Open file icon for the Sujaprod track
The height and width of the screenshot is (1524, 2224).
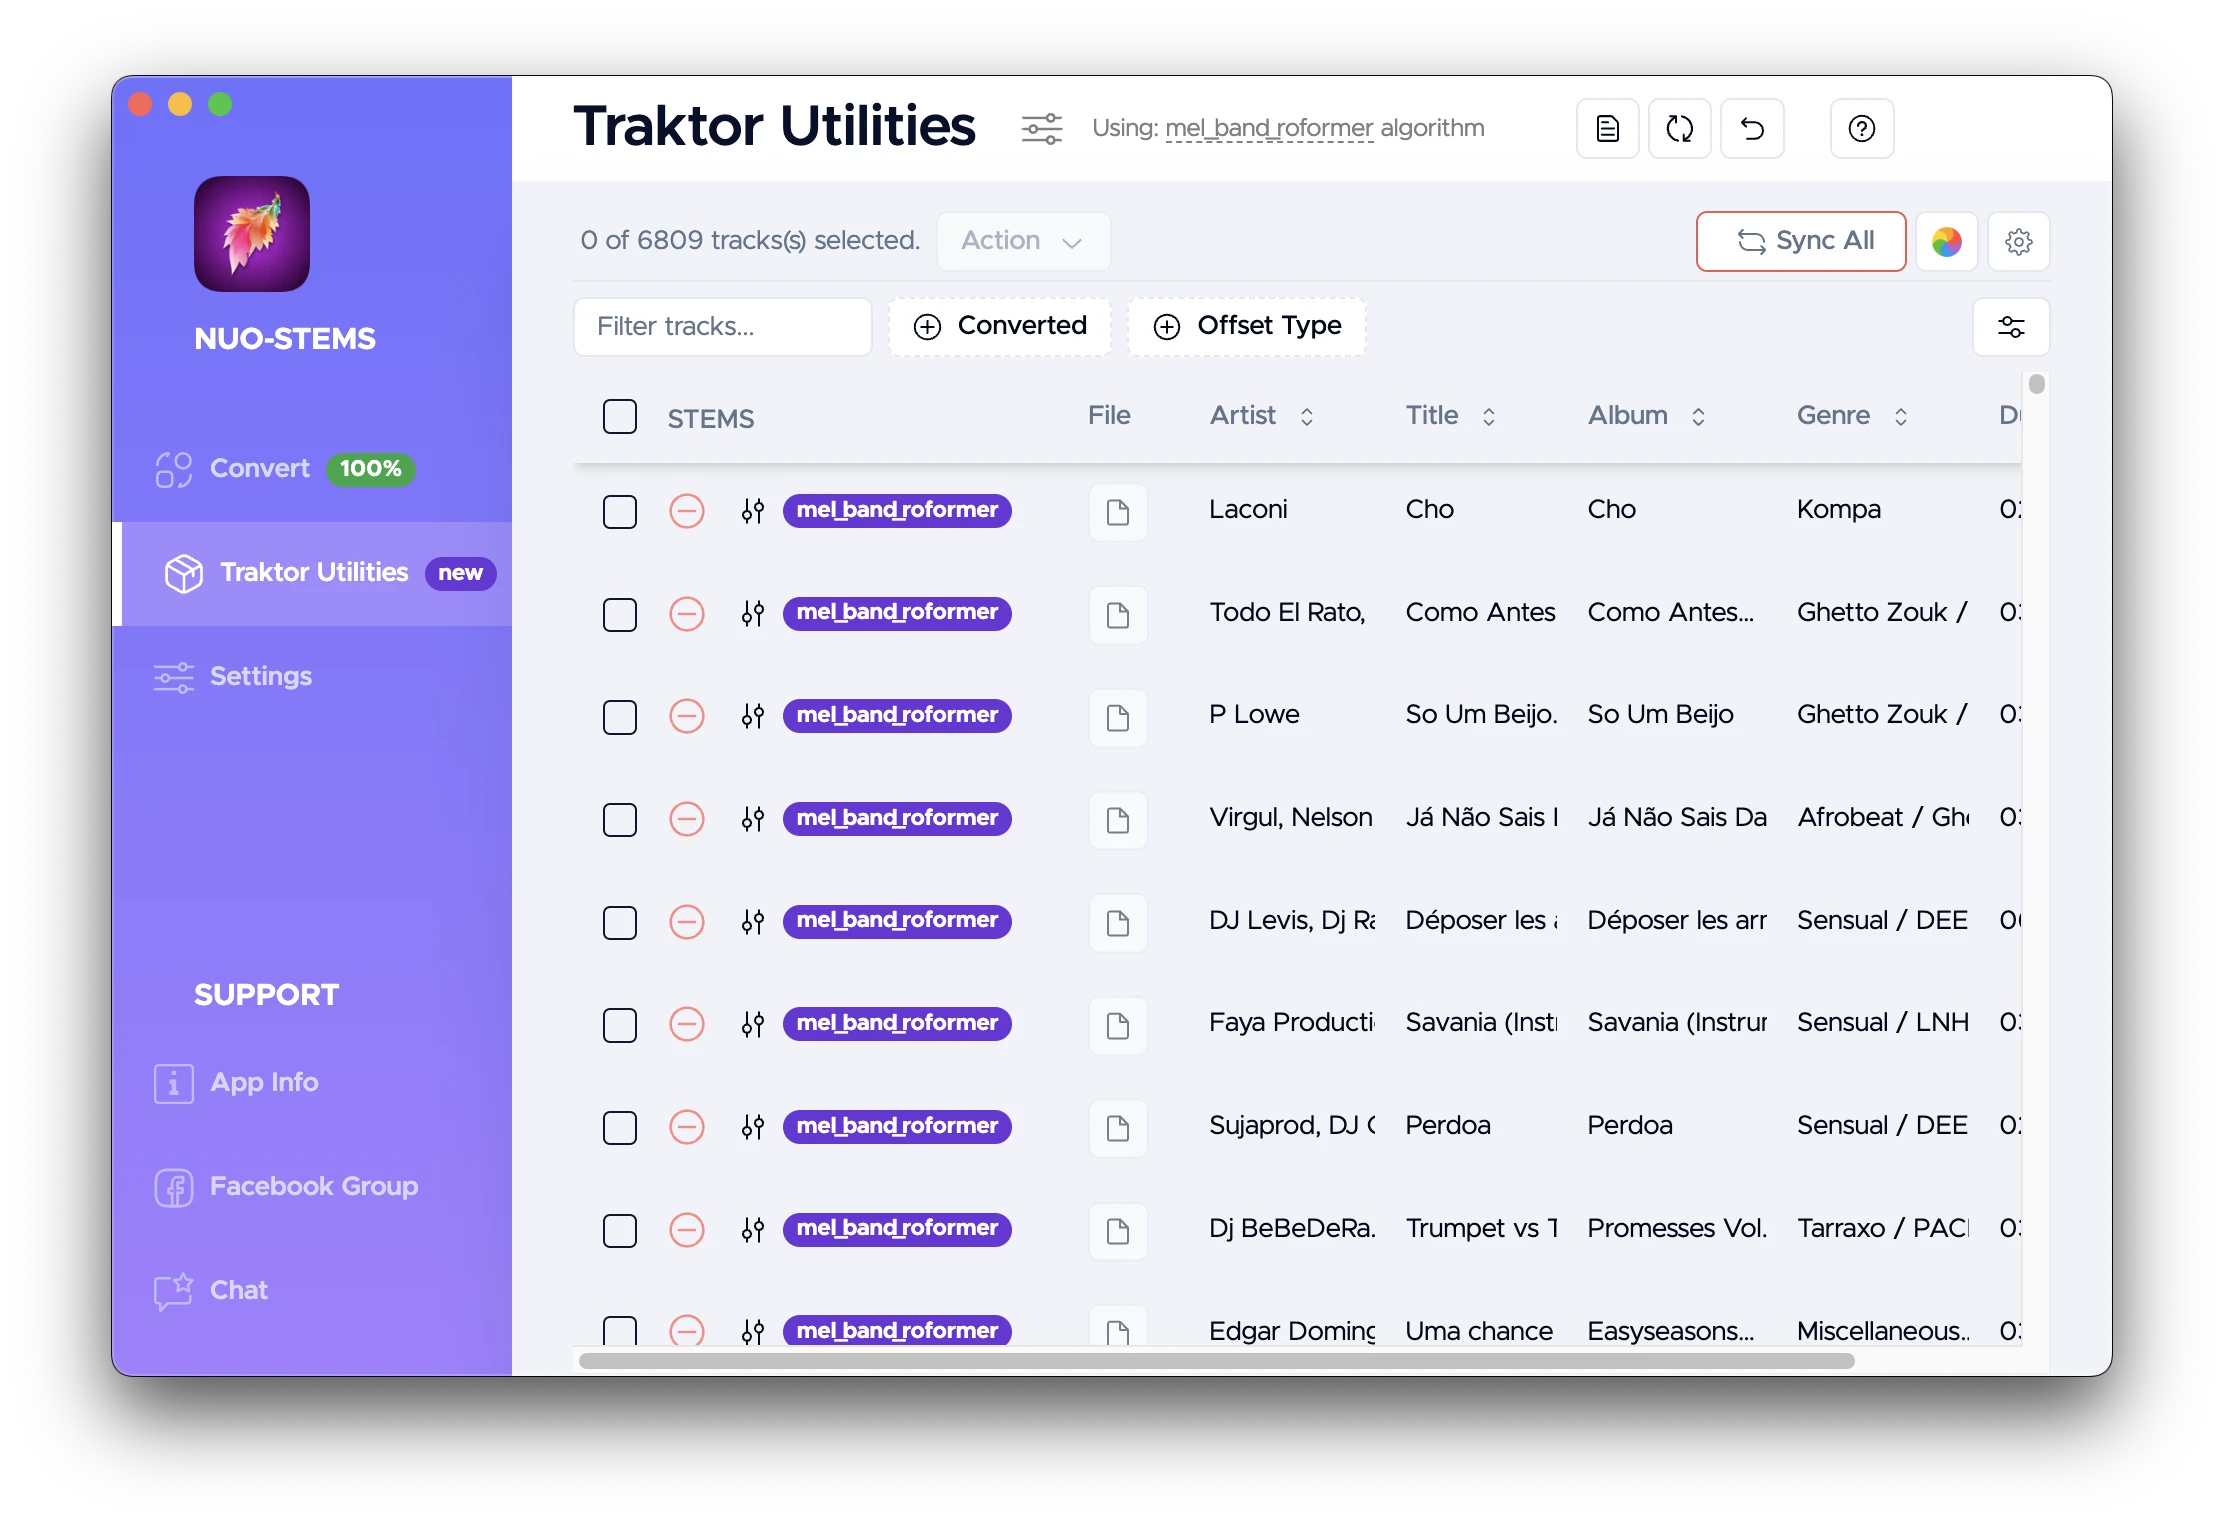click(1118, 1128)
